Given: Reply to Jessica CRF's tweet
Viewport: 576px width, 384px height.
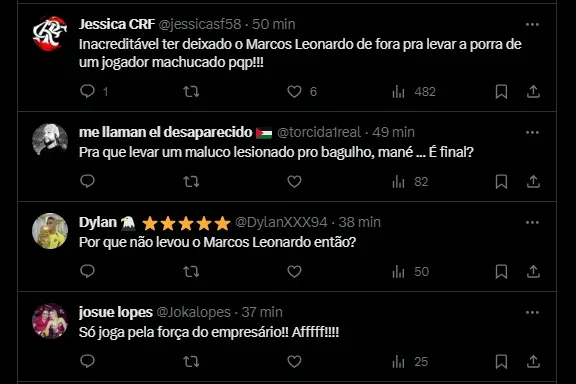Looking at the screenshot, I should pos(94,91).
